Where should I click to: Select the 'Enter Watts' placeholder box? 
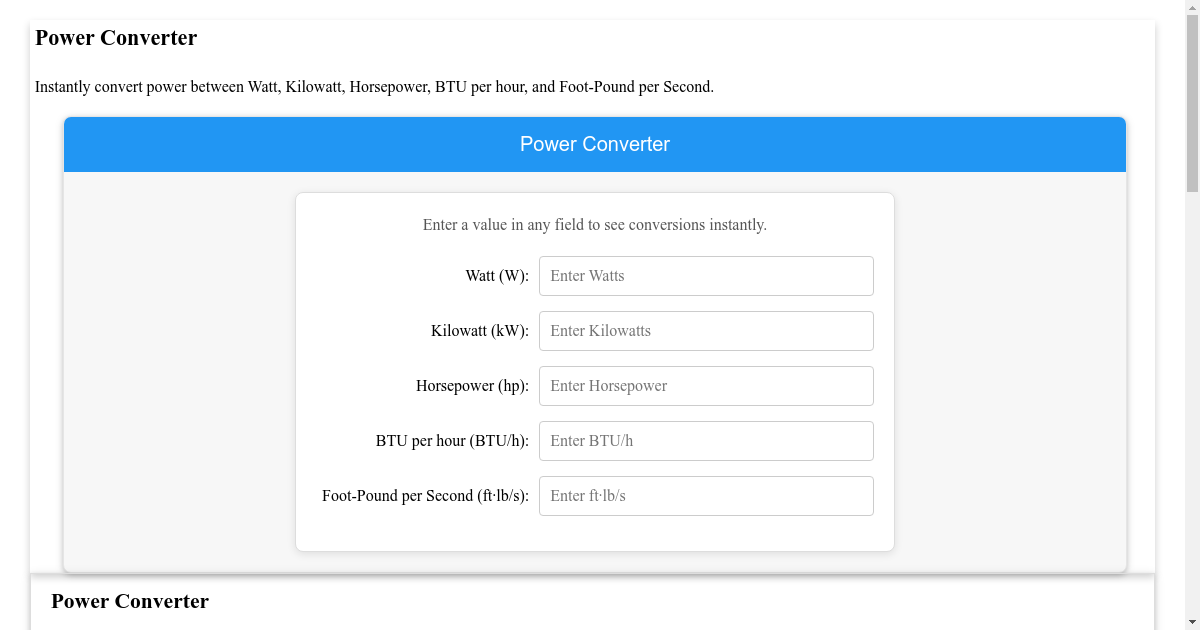tap(706, 275)
